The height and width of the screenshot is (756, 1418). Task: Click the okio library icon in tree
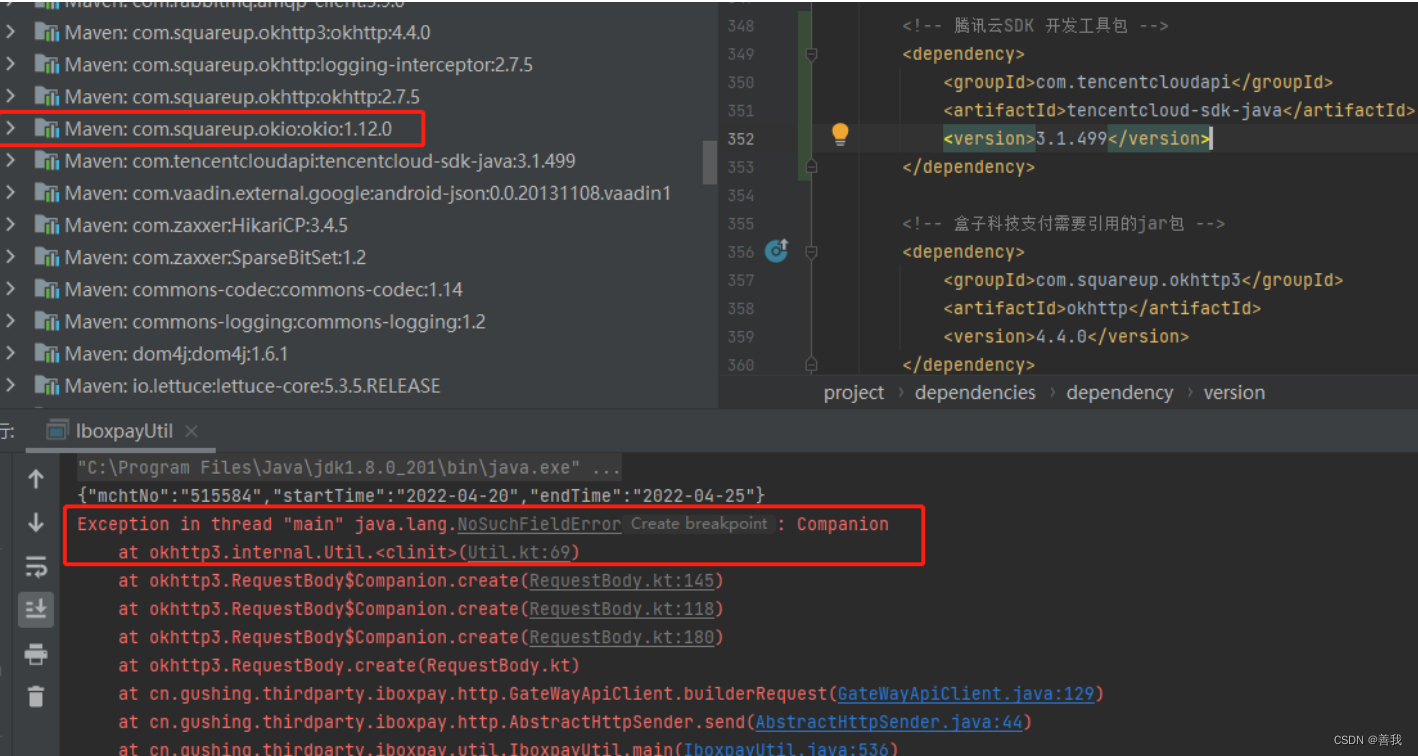click(x=46, y=128)
